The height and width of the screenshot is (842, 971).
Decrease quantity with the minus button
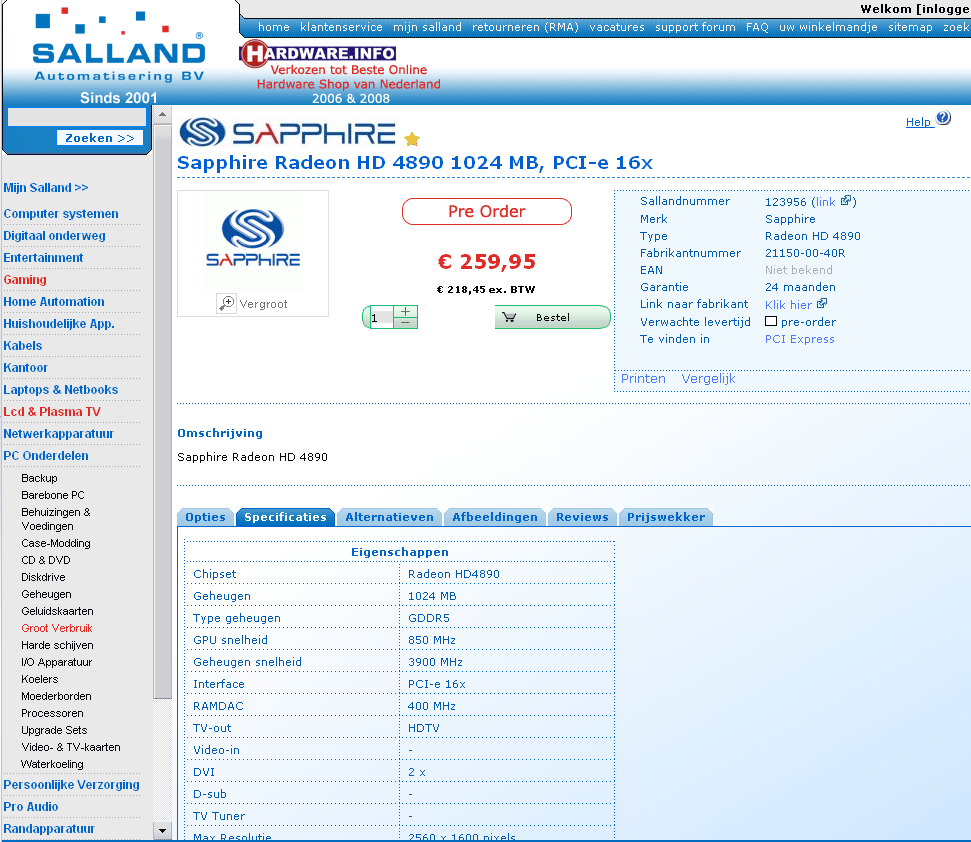(405, 323)
